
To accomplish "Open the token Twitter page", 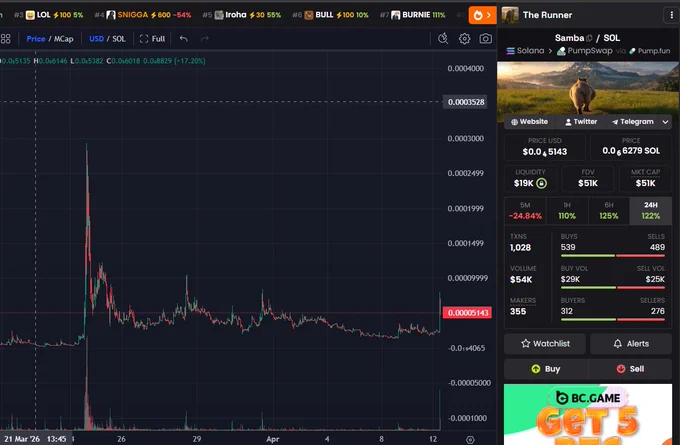I will pos(581,122).
